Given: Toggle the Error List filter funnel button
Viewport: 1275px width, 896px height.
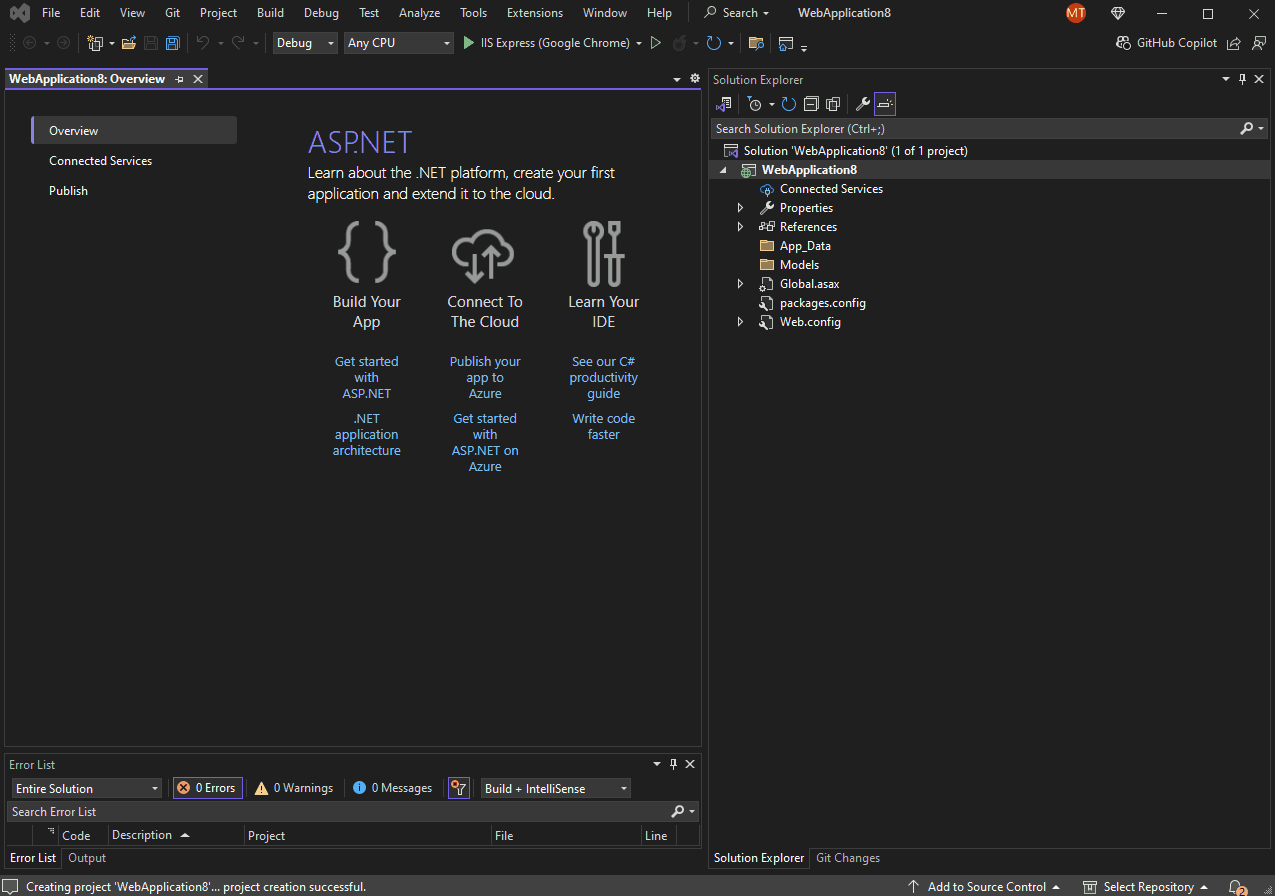Looking at the screenshot, I should tap(459, 788).
